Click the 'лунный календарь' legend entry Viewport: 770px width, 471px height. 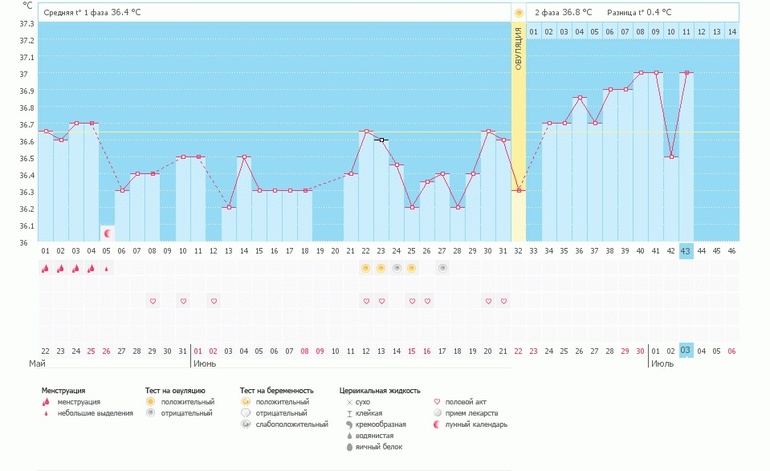[476, 424]
